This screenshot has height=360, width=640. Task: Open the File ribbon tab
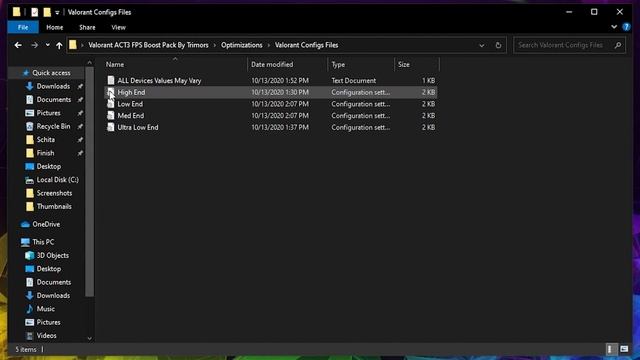23,27
